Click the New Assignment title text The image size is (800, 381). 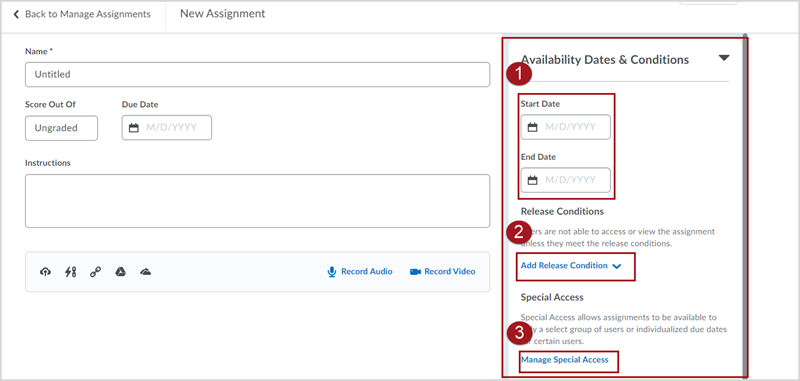[222, 14]
